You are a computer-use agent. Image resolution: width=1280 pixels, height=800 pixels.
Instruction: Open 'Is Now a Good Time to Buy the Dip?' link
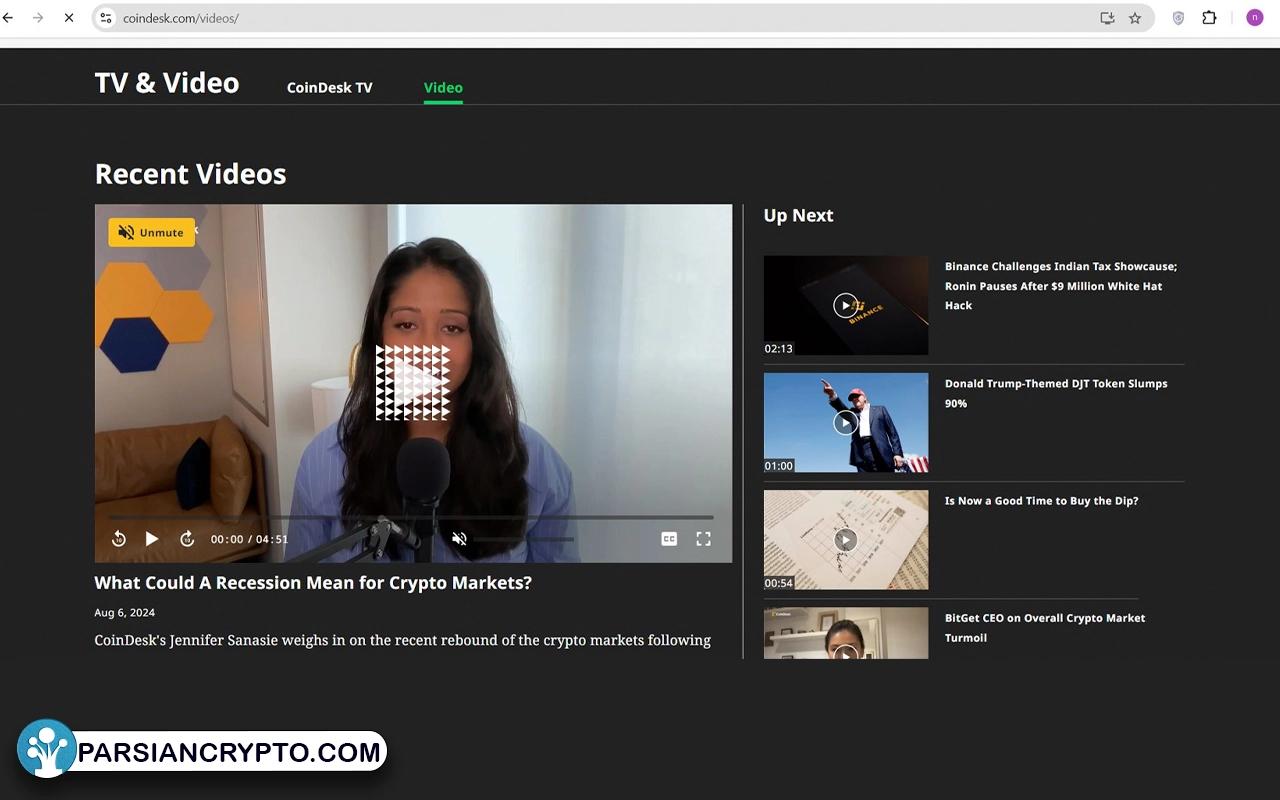tap(1042, 501)
